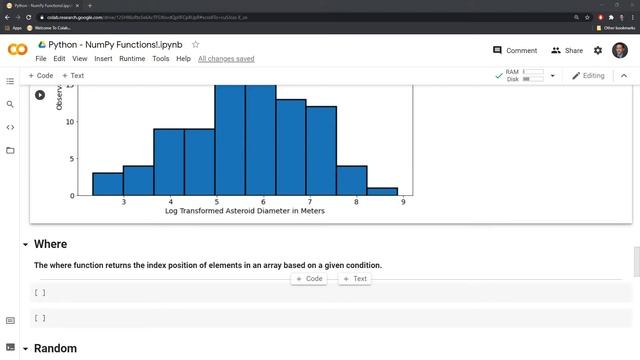The image size is (640, 360).
Task: Open the Apps bookmark
Action: click(x=13, y=28)
